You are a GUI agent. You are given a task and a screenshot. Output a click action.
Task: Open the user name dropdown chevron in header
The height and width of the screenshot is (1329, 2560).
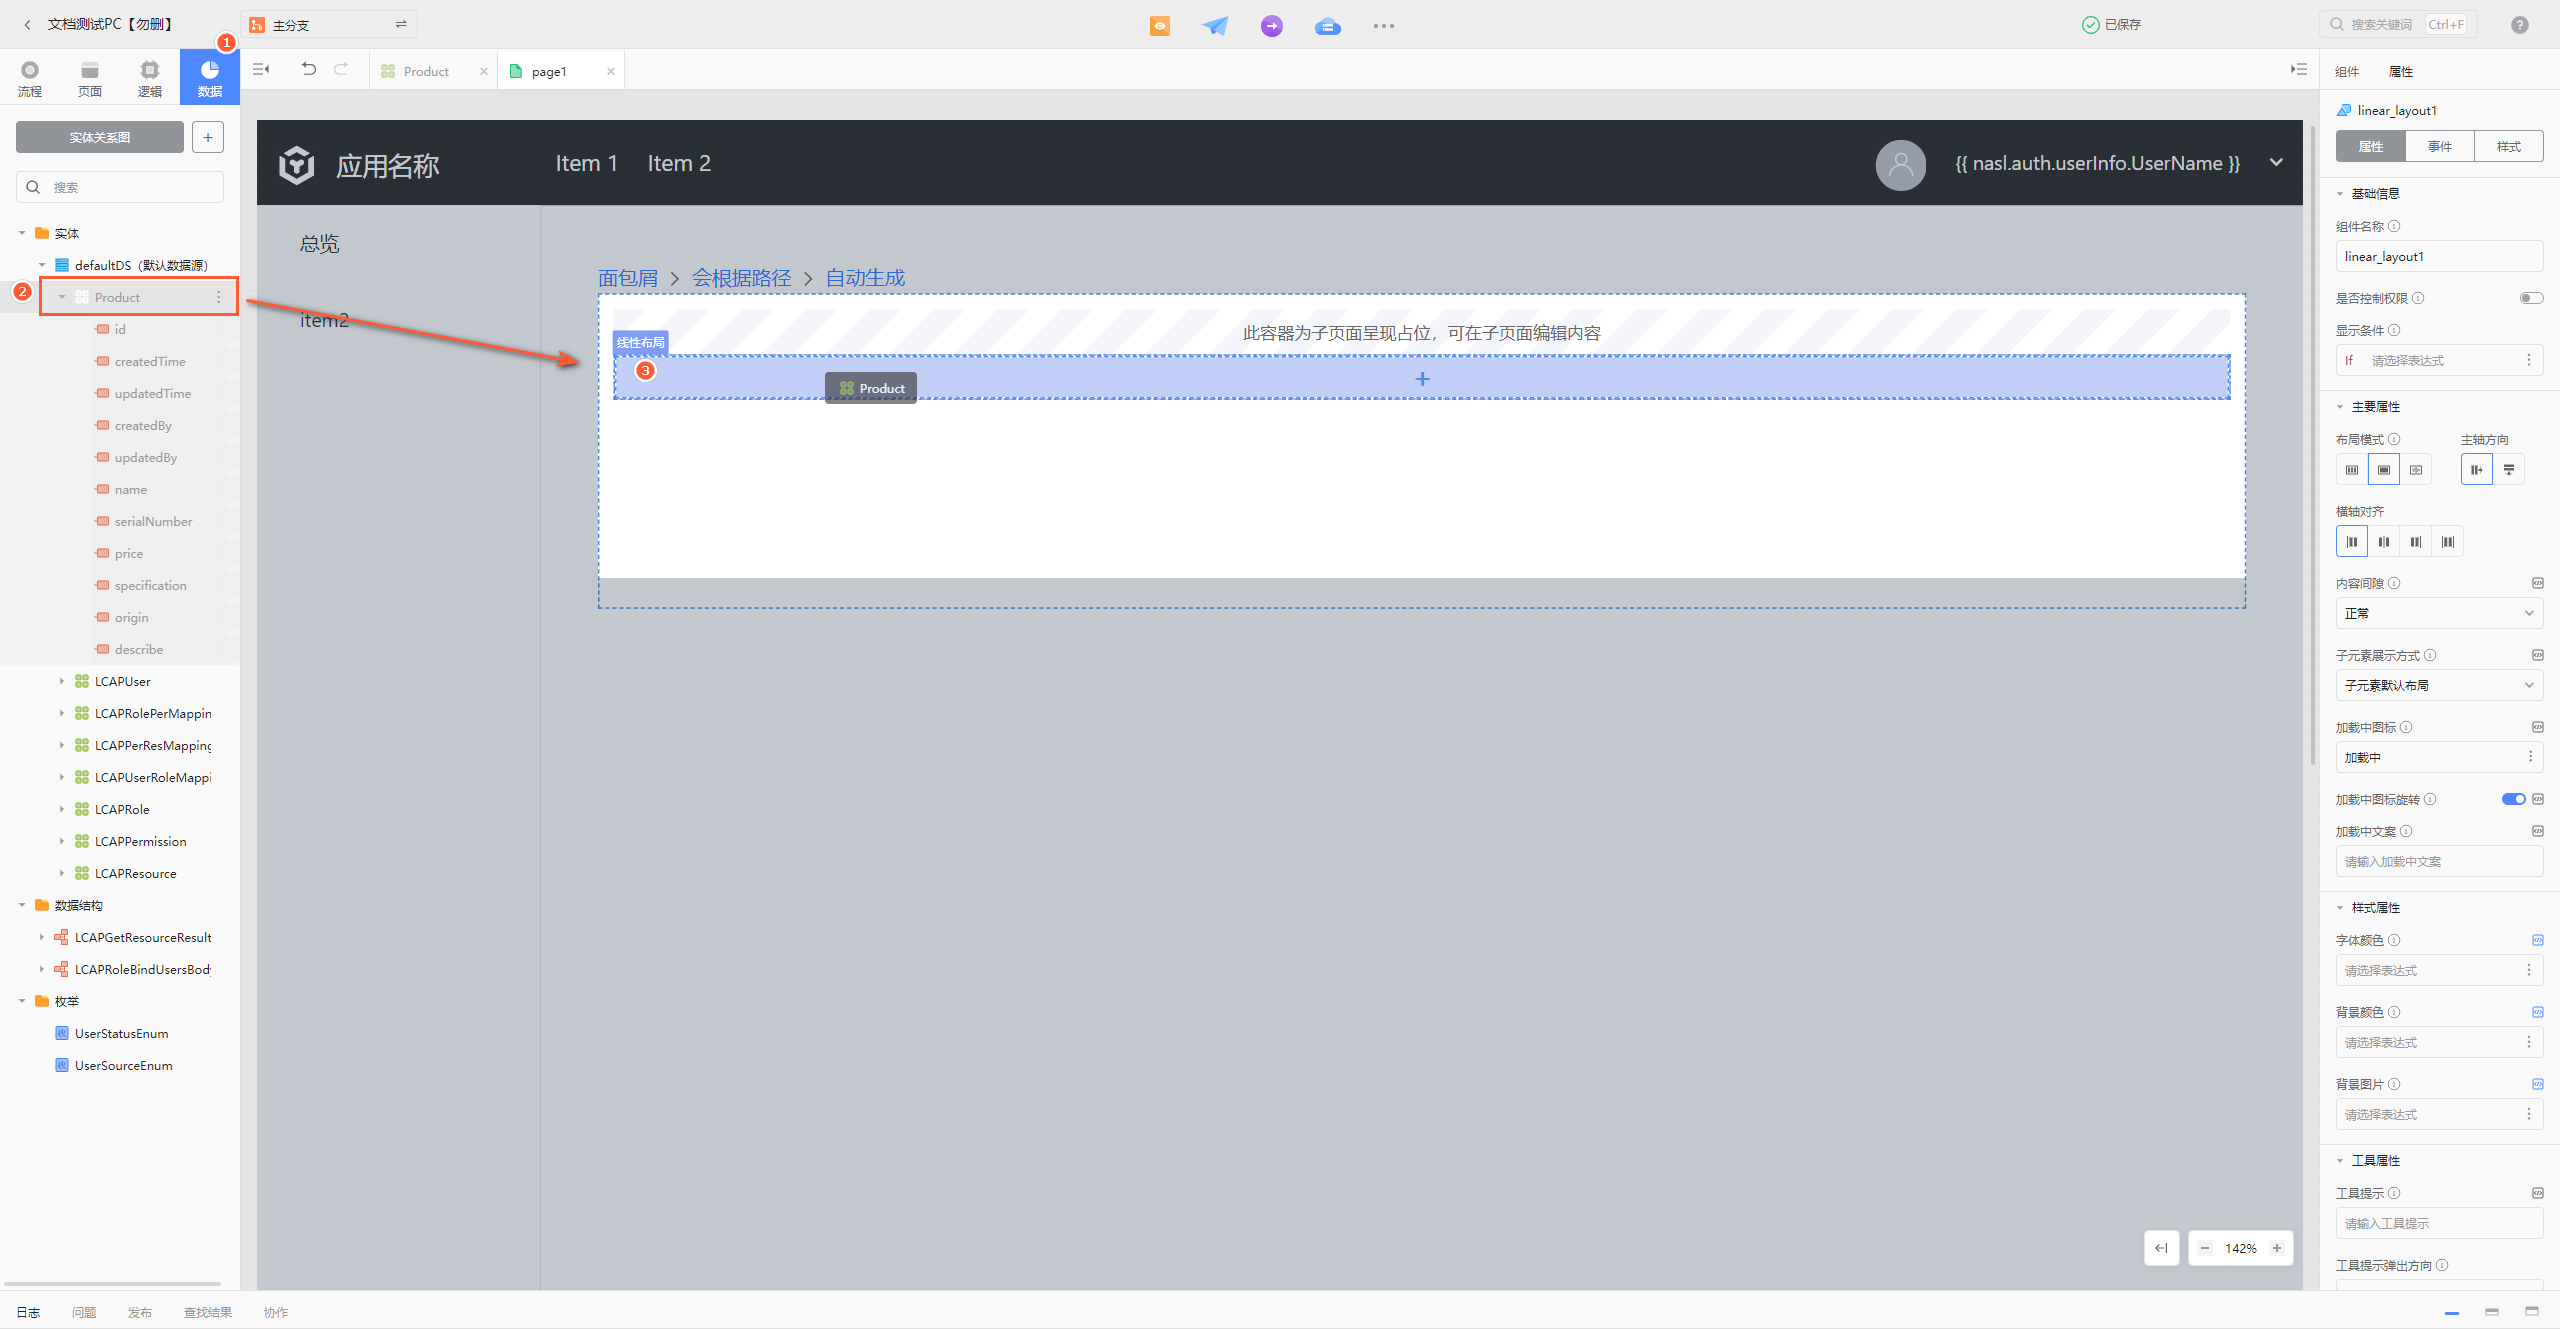coord(2276,163)
